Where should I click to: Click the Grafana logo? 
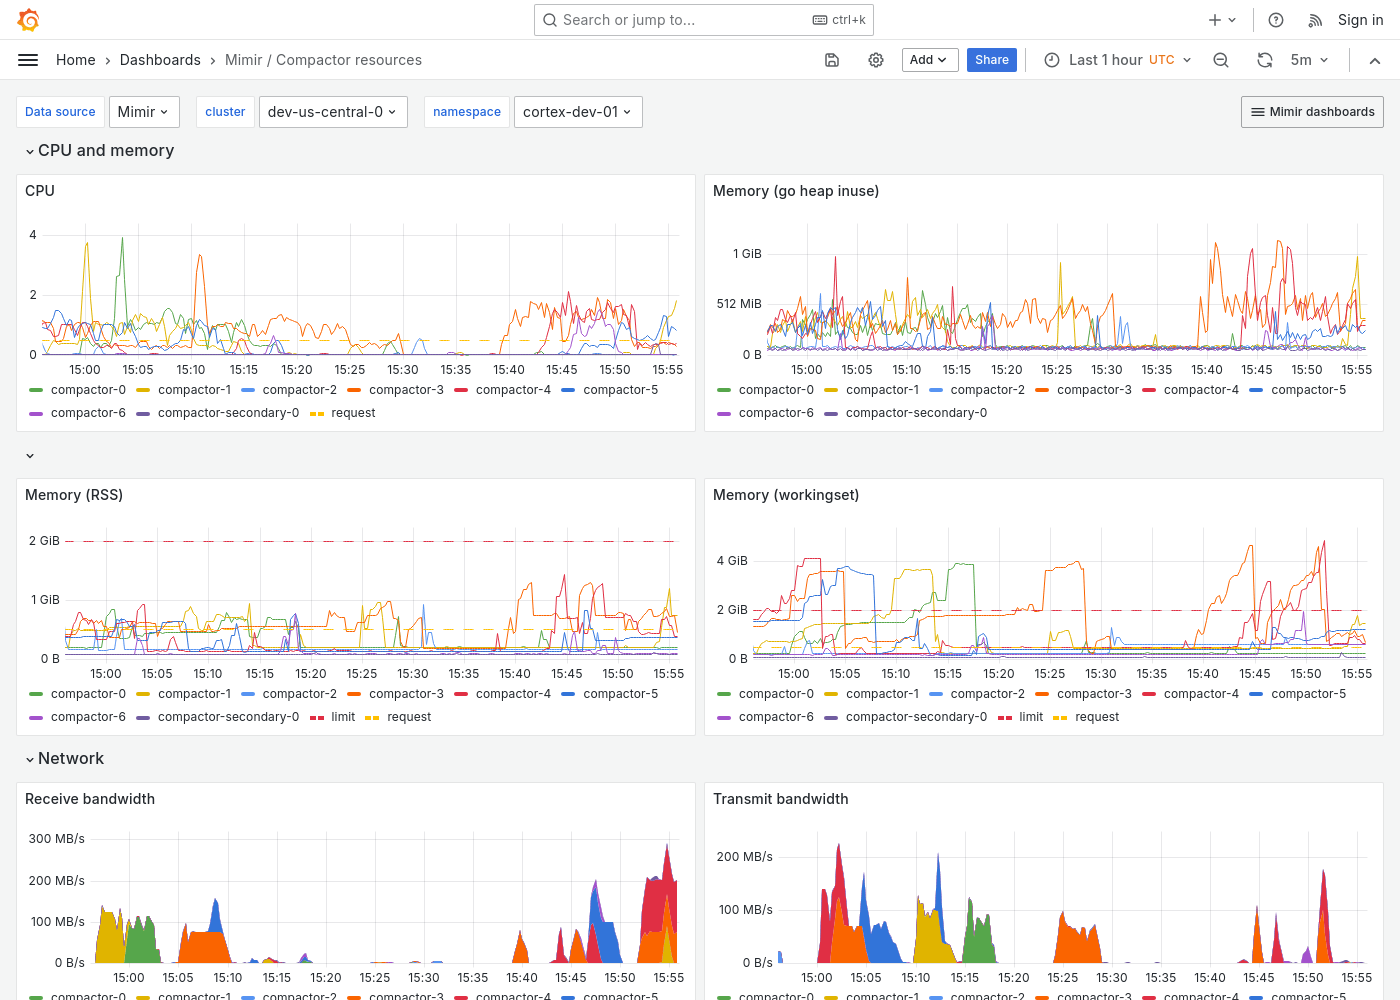click(28, 19)
